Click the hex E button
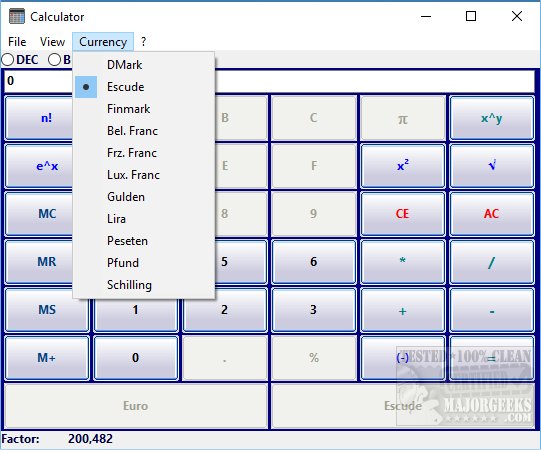The image size is (541, 450). (x=241, y=166)
